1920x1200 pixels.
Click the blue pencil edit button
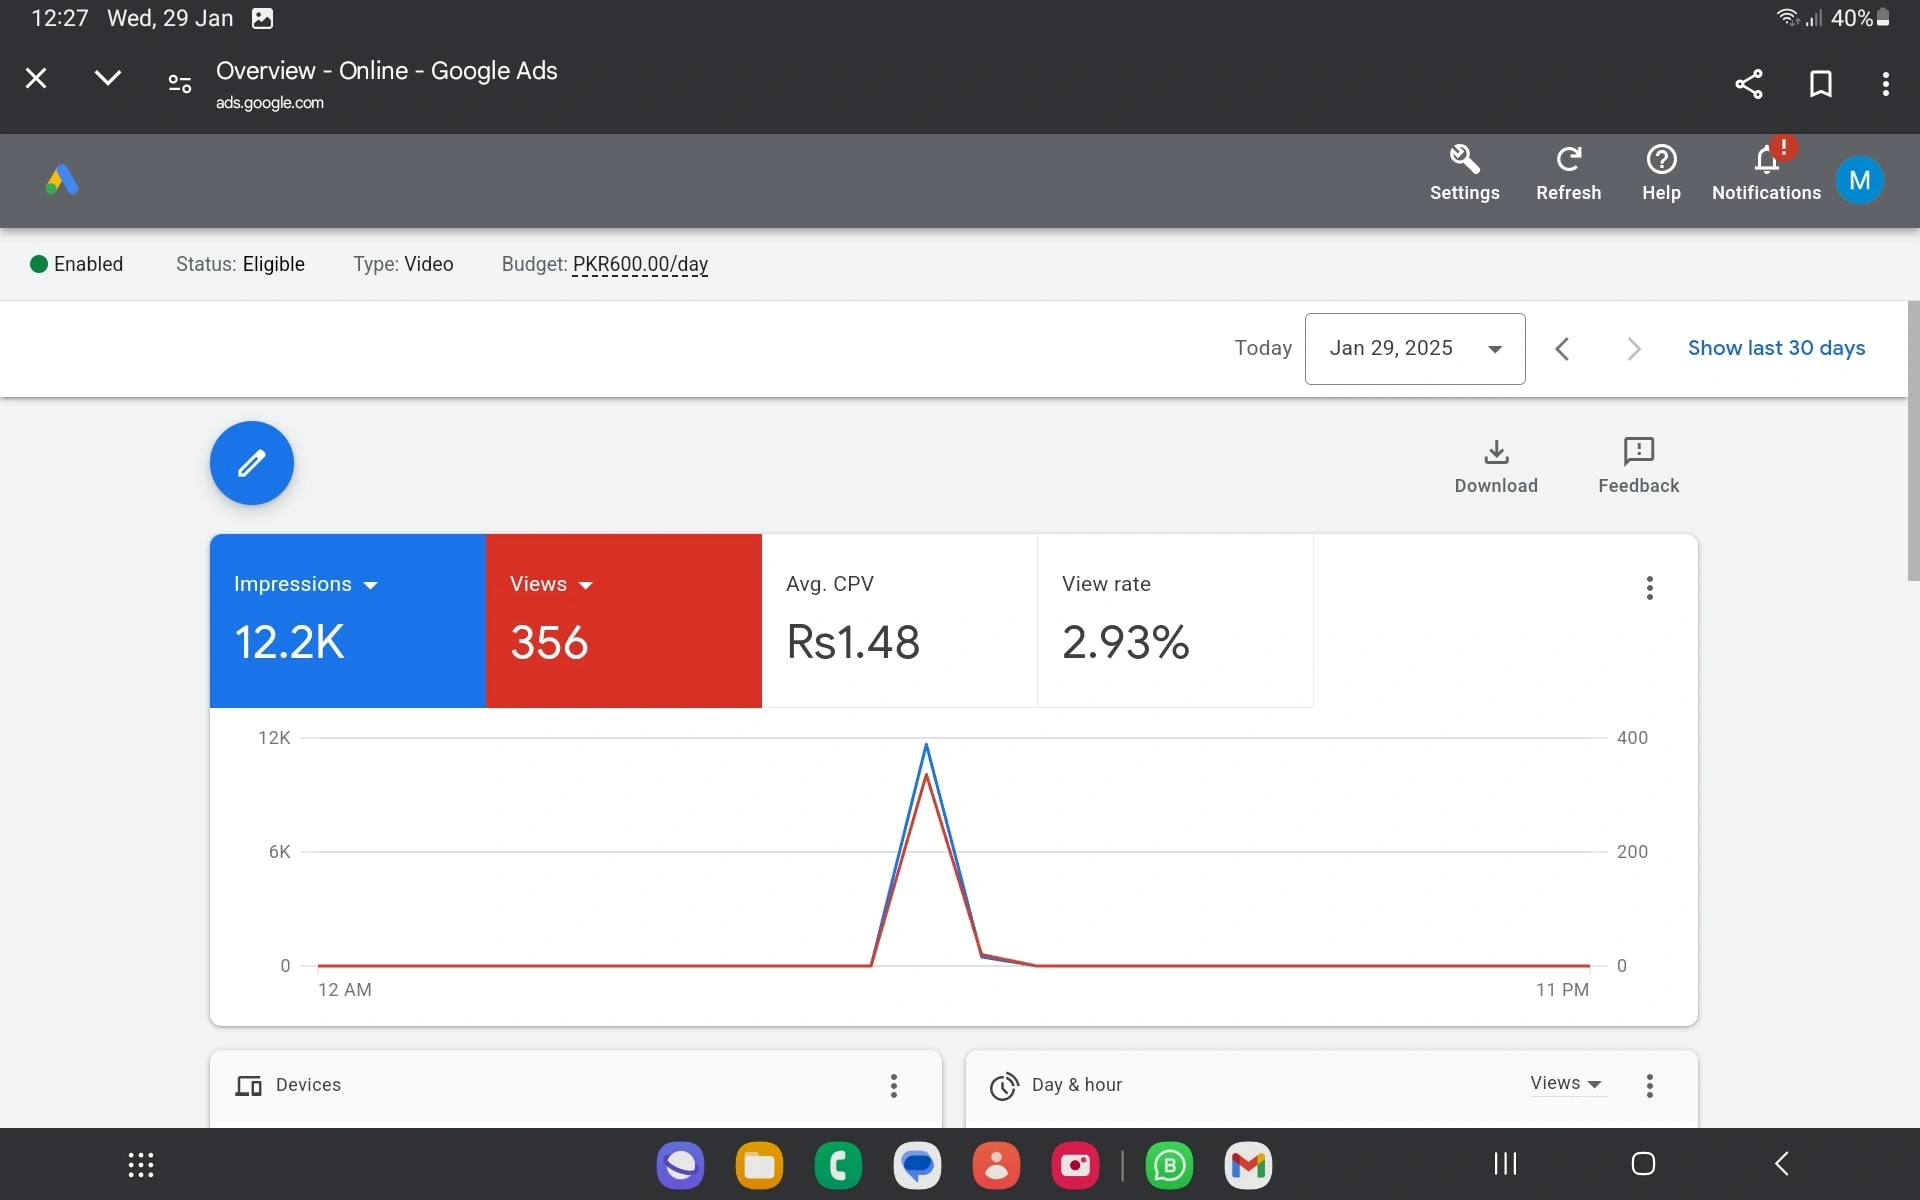pos(251,463)
